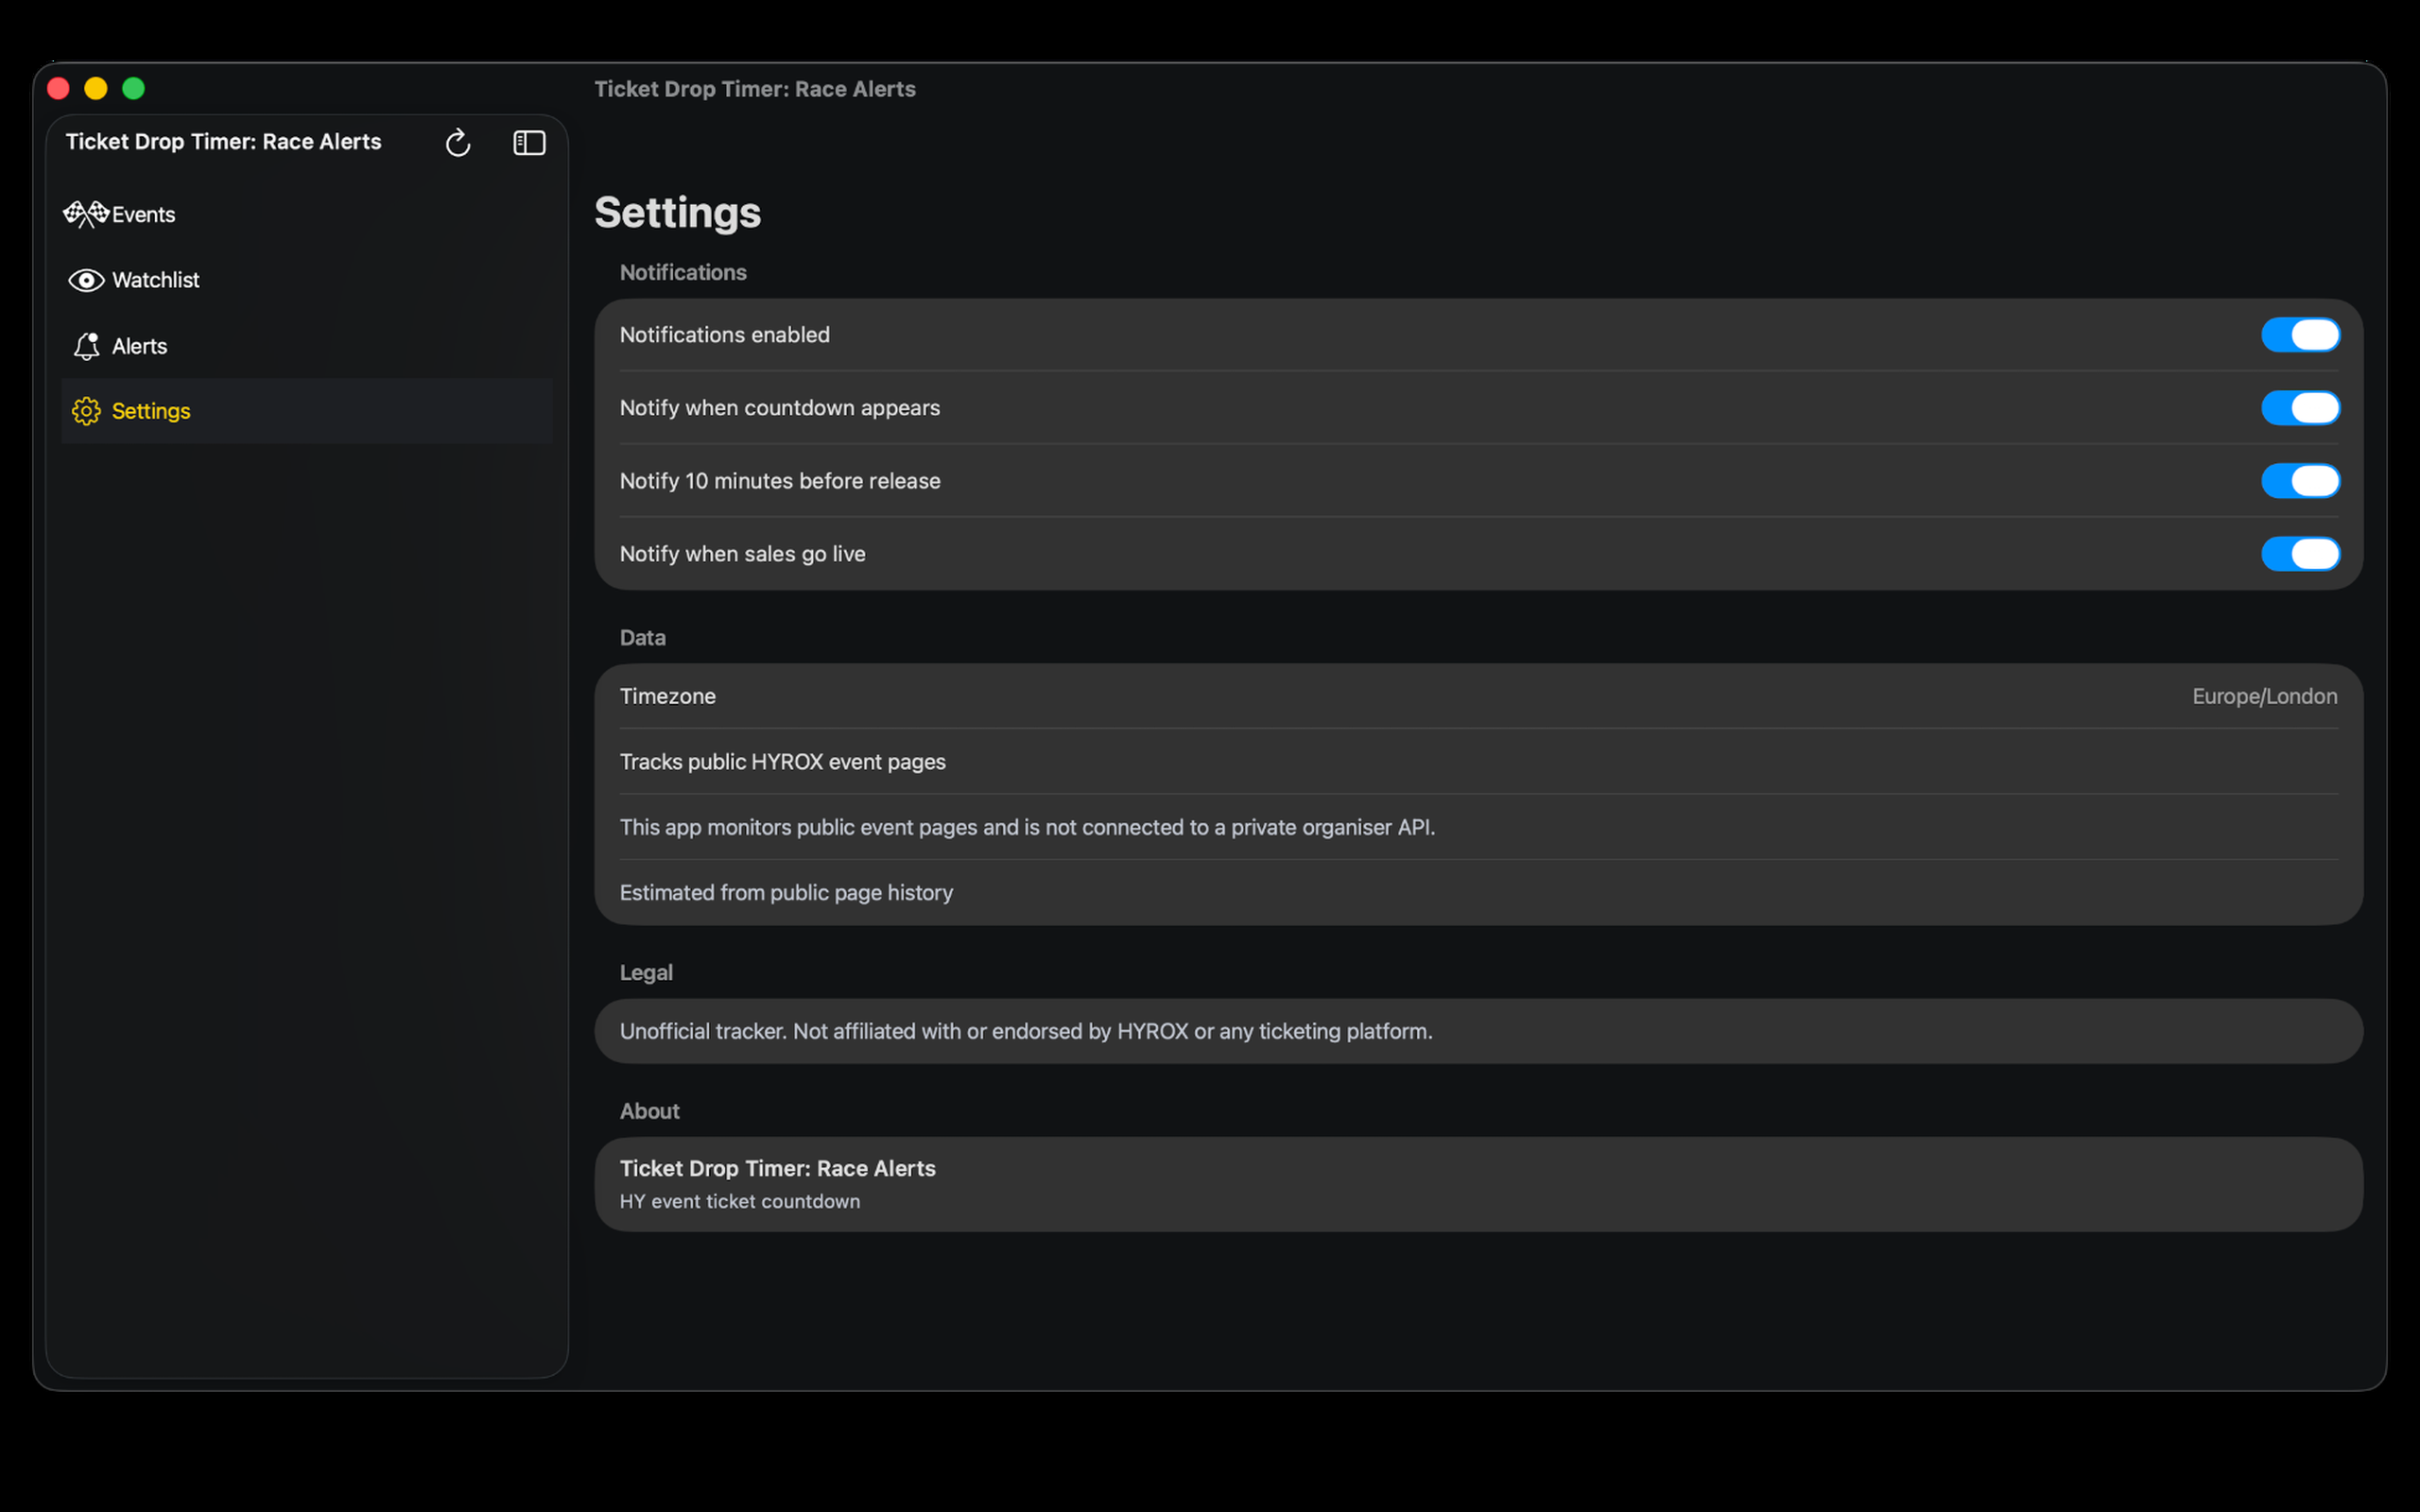2420x1512 pixels.
Task: Close the window with red button
Action: coord(58,89)
